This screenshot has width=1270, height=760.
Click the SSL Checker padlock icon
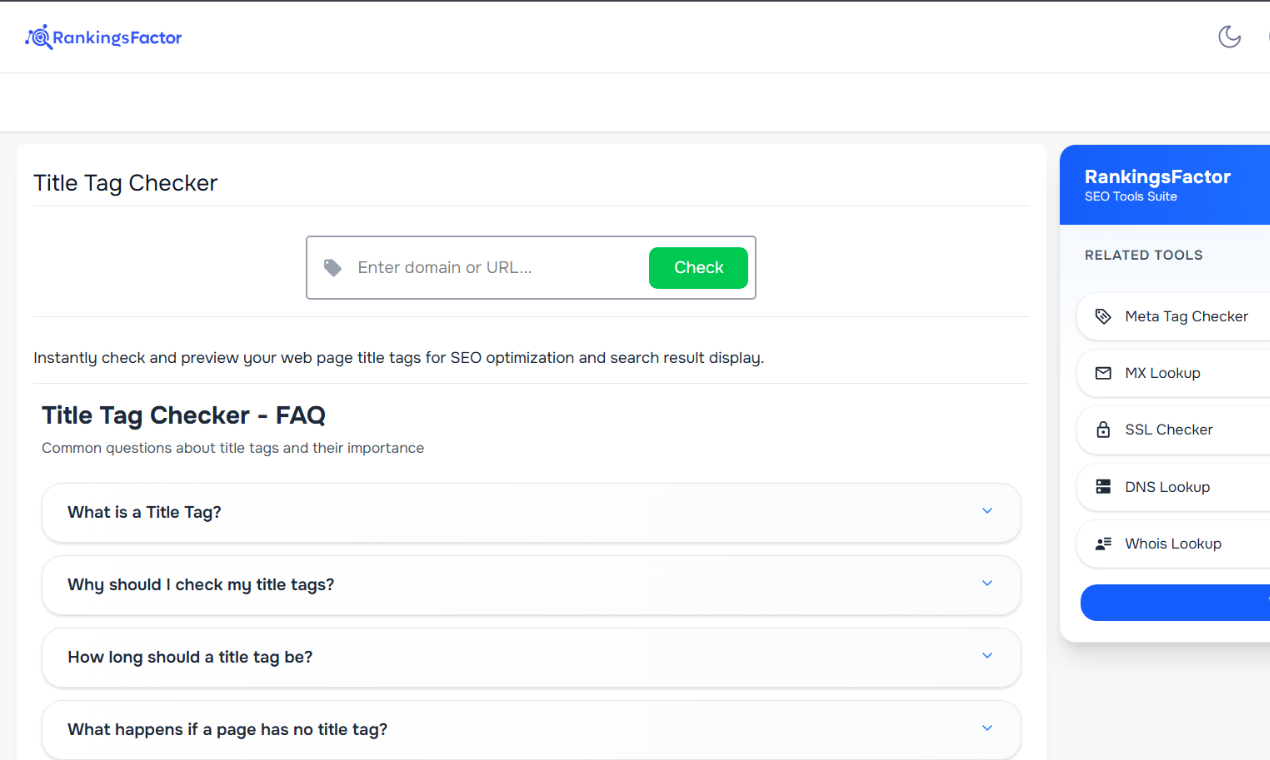pos(1103,430)
